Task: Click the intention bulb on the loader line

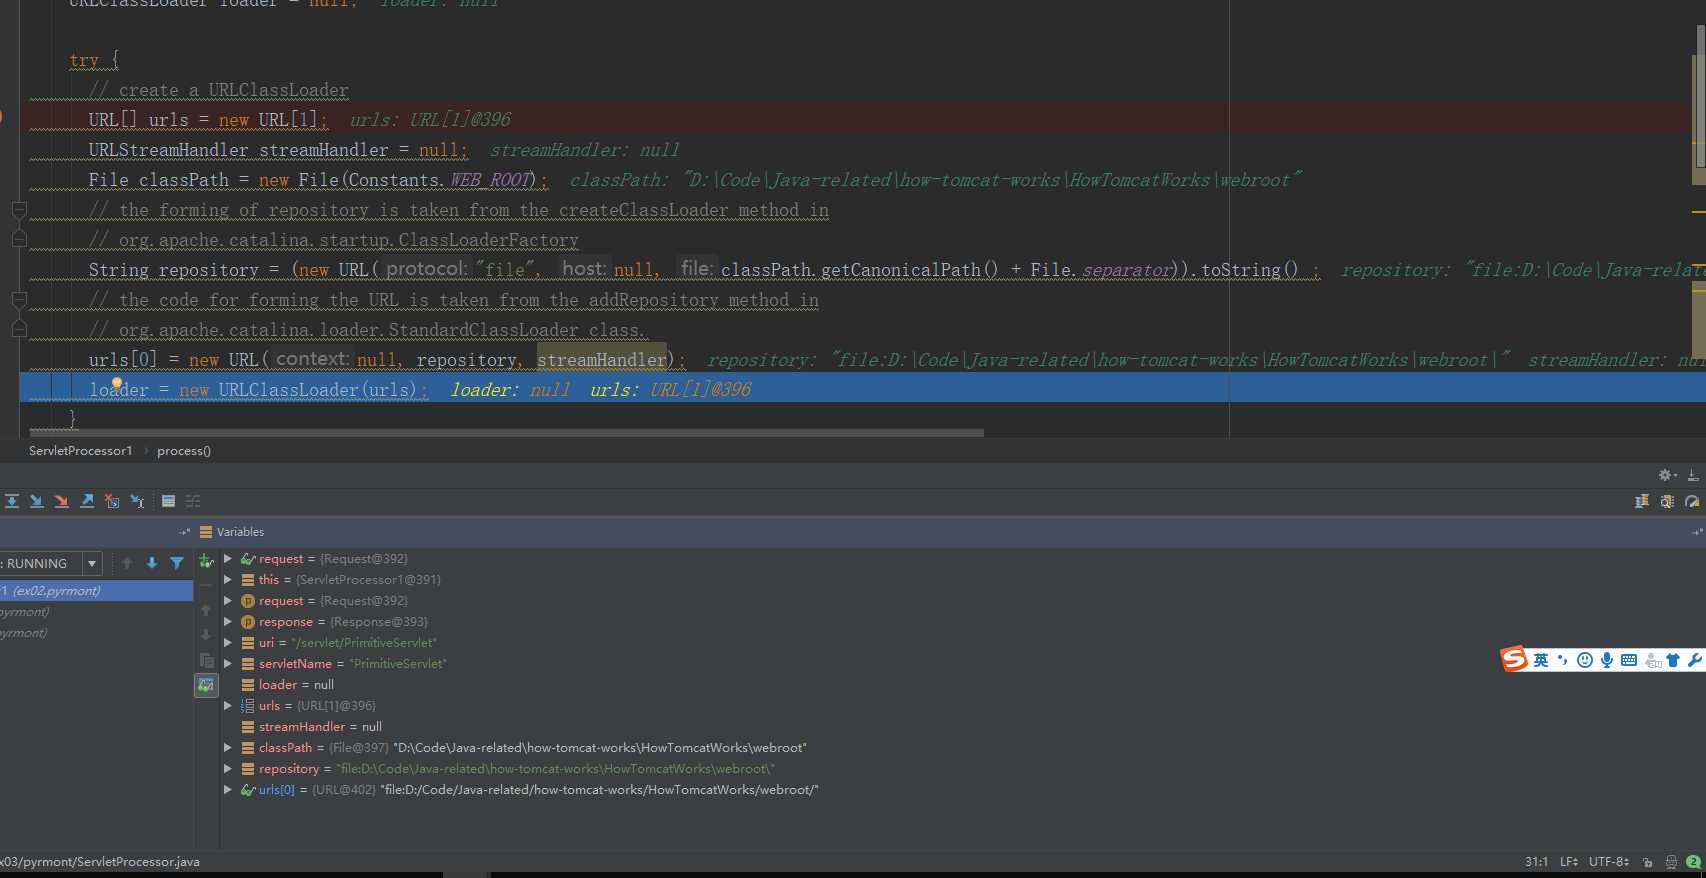Action: click(117, 383)
